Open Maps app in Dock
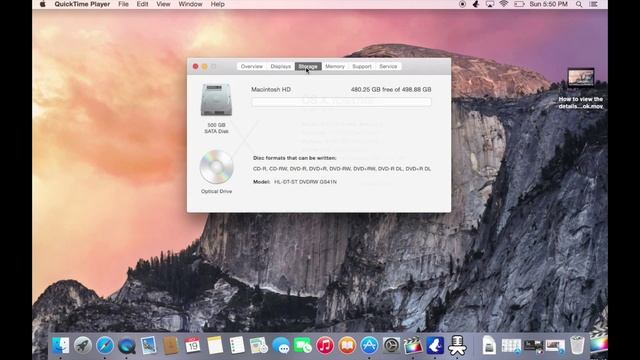The image size is (640, 360). (x=259, y=346)
